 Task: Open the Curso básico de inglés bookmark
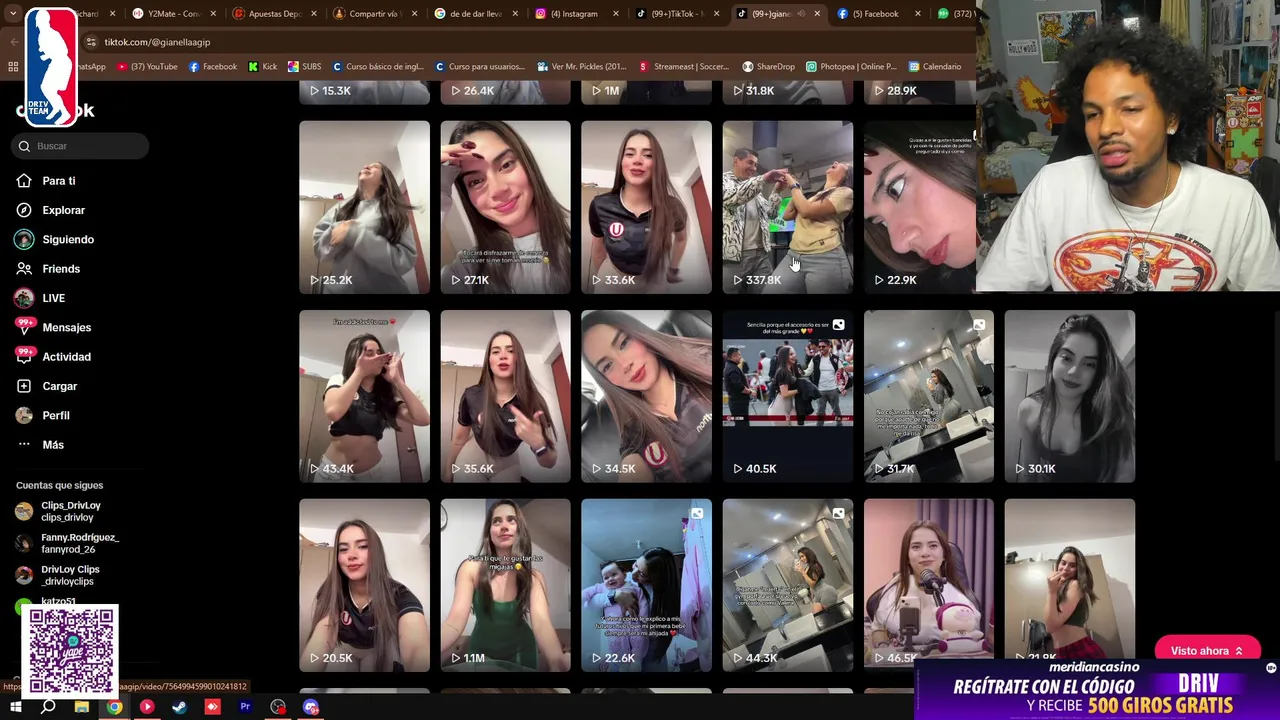378,67
